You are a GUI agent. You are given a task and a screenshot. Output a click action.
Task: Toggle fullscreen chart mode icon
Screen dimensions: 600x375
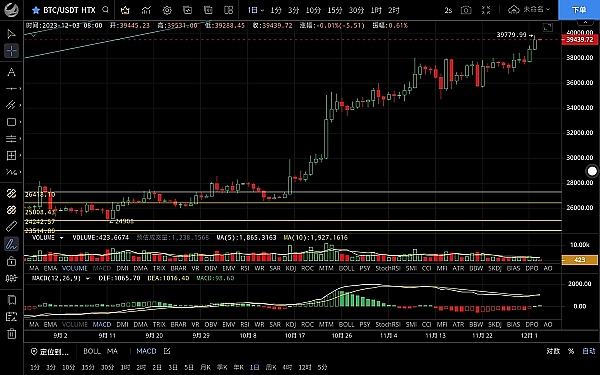point(486,10)
